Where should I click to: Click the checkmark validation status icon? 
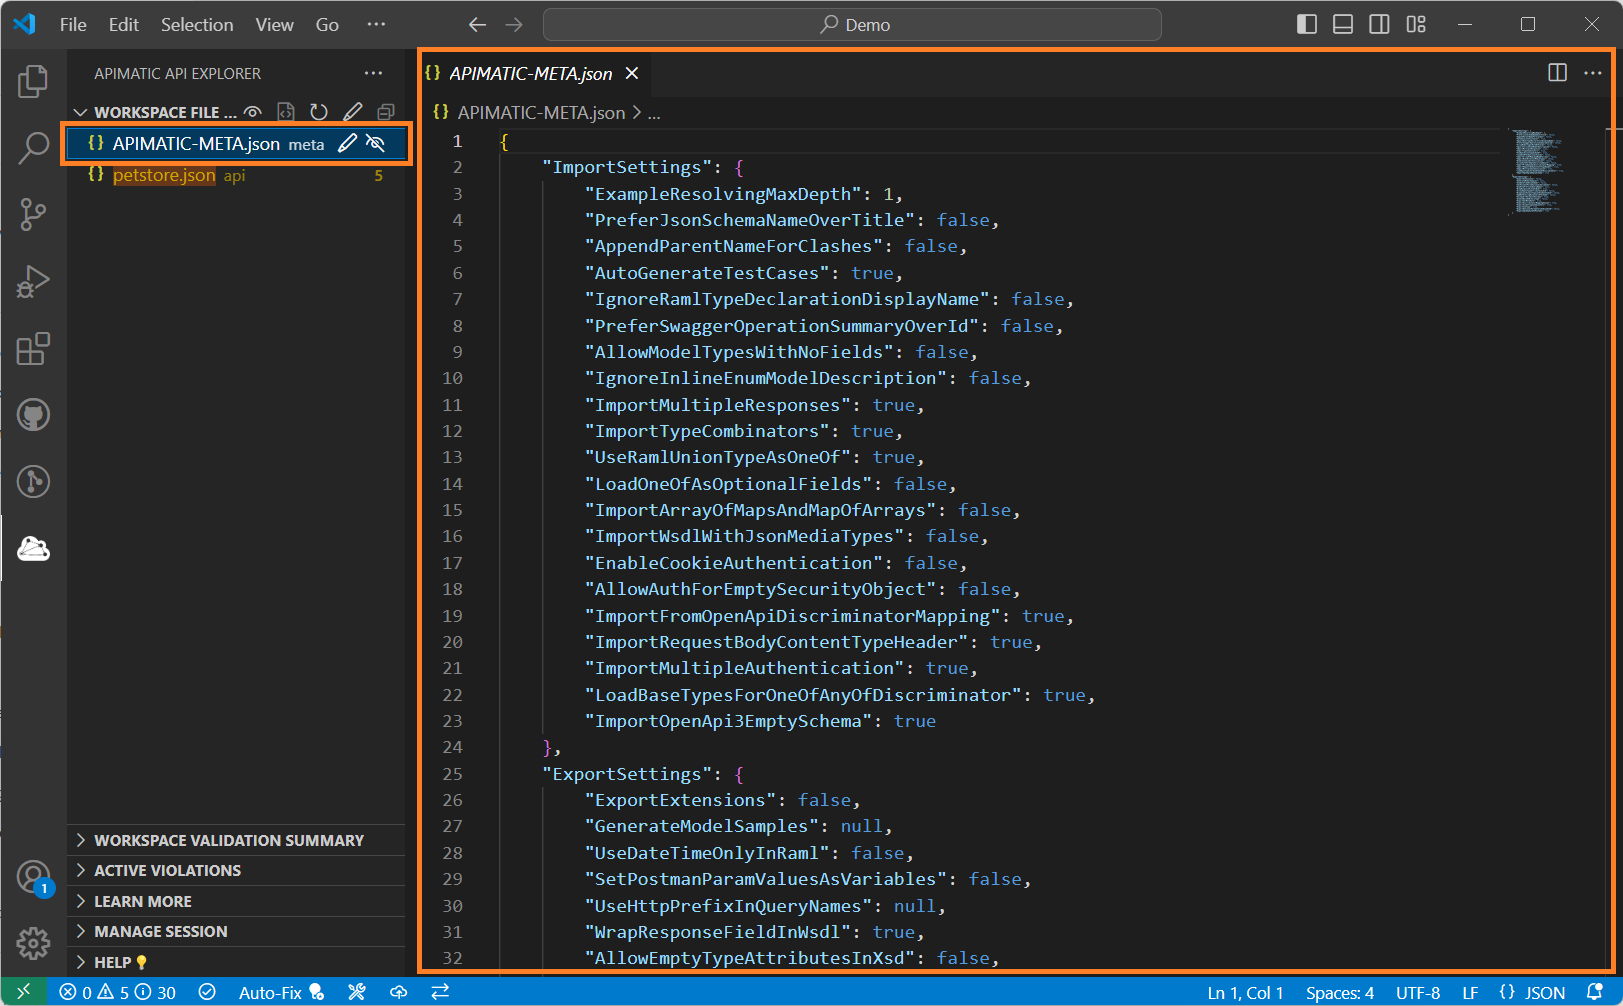207,992
